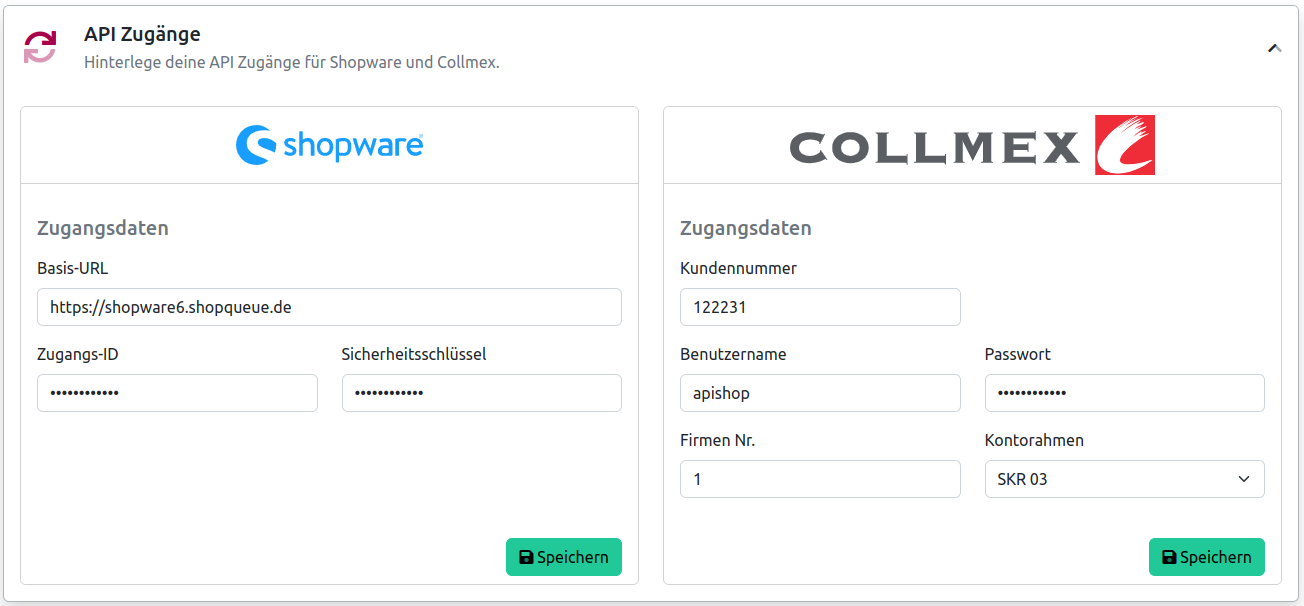1304x606 pixels.
Task: Click into the Collmex Passwort field
Action: point(1124,393)
